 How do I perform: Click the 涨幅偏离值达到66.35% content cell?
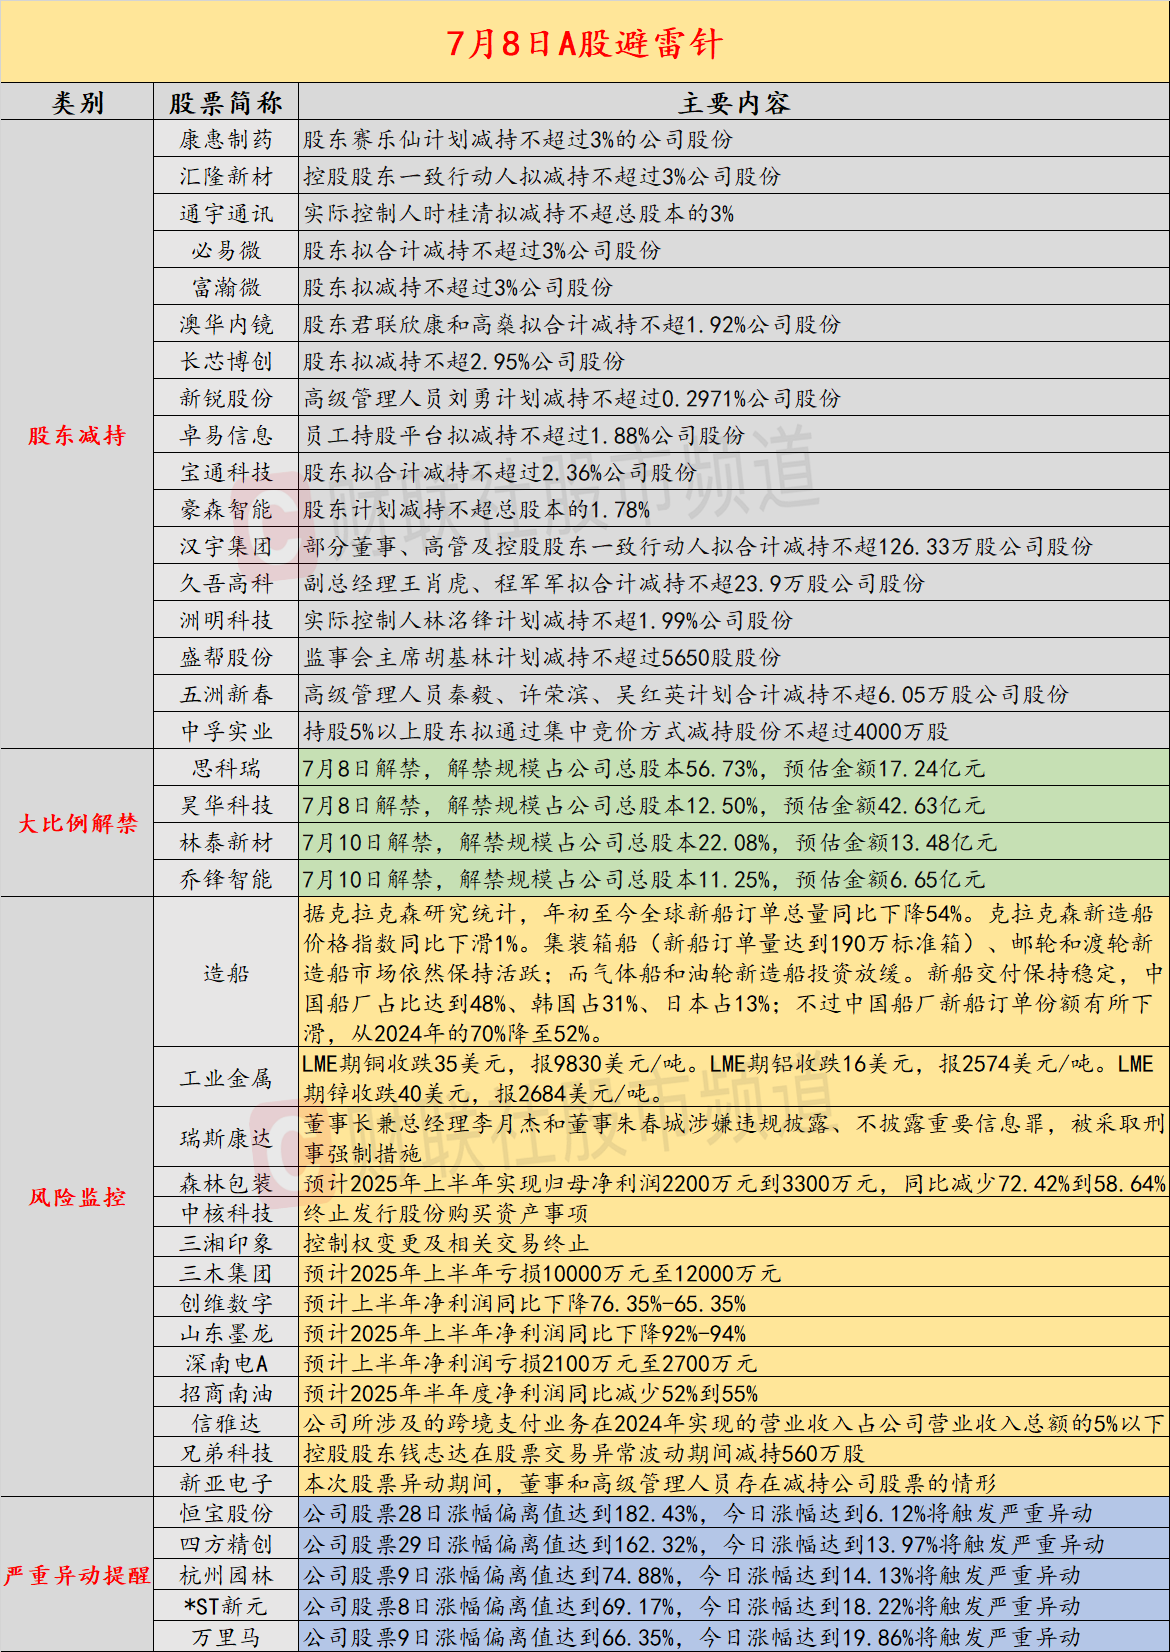(x=734, y=1637)
